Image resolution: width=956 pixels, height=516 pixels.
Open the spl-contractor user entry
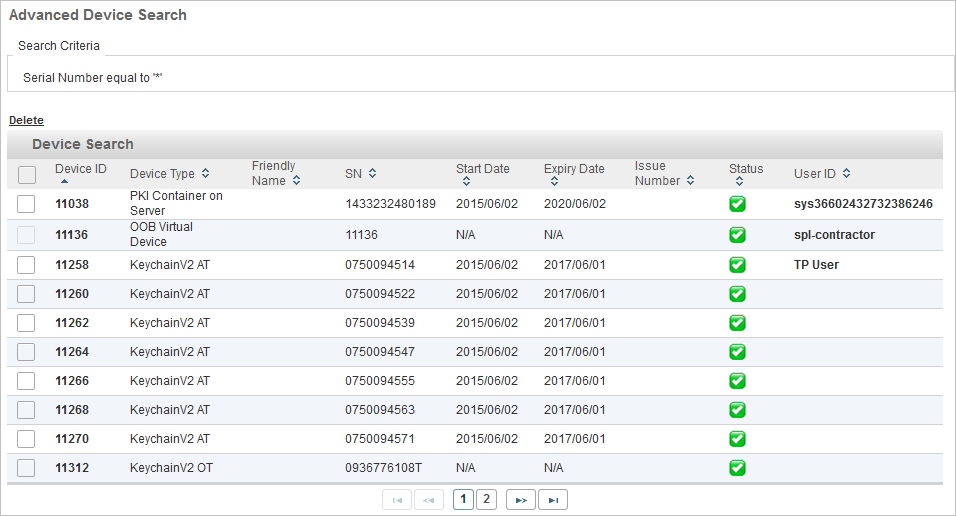click(x=834, y=235)
